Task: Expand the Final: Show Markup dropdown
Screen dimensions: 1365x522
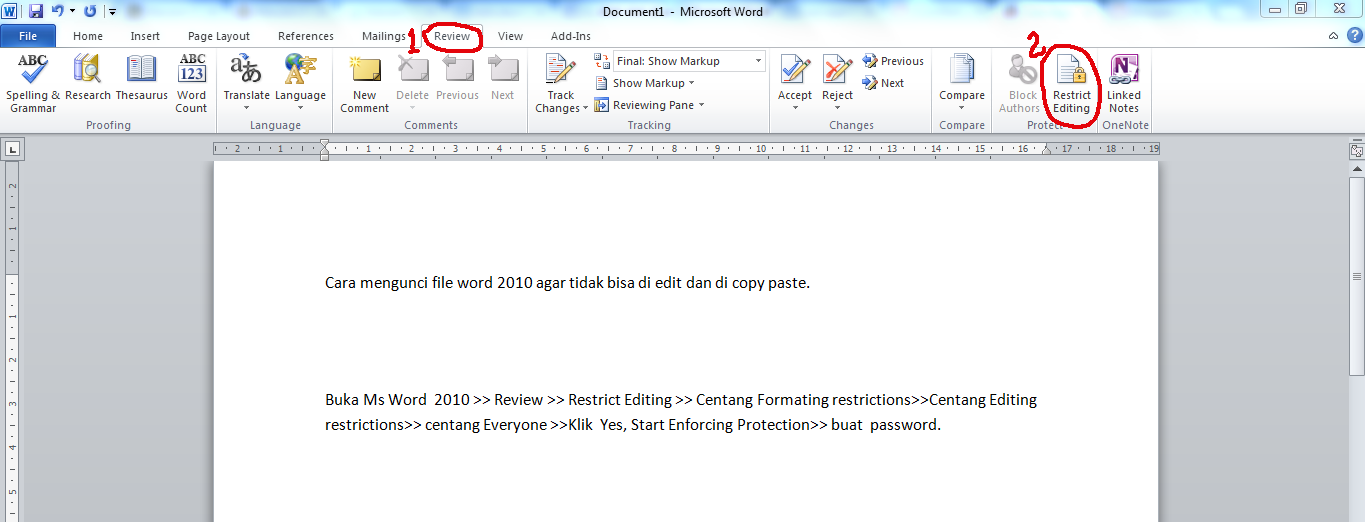Action: click(x=758, y=61)
